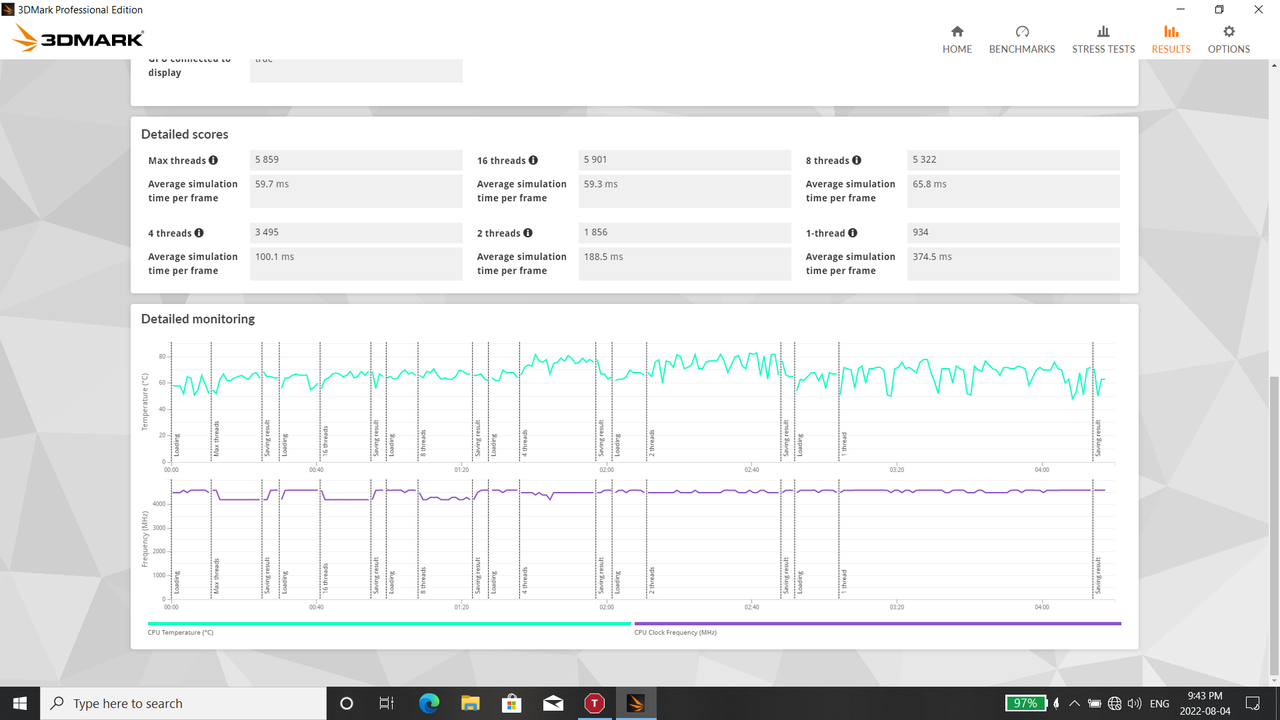Open the HOME screen in 3DMark
The width and height of the screenshot is (1280, 720).
pyautogui.click(x=957, y=38)
